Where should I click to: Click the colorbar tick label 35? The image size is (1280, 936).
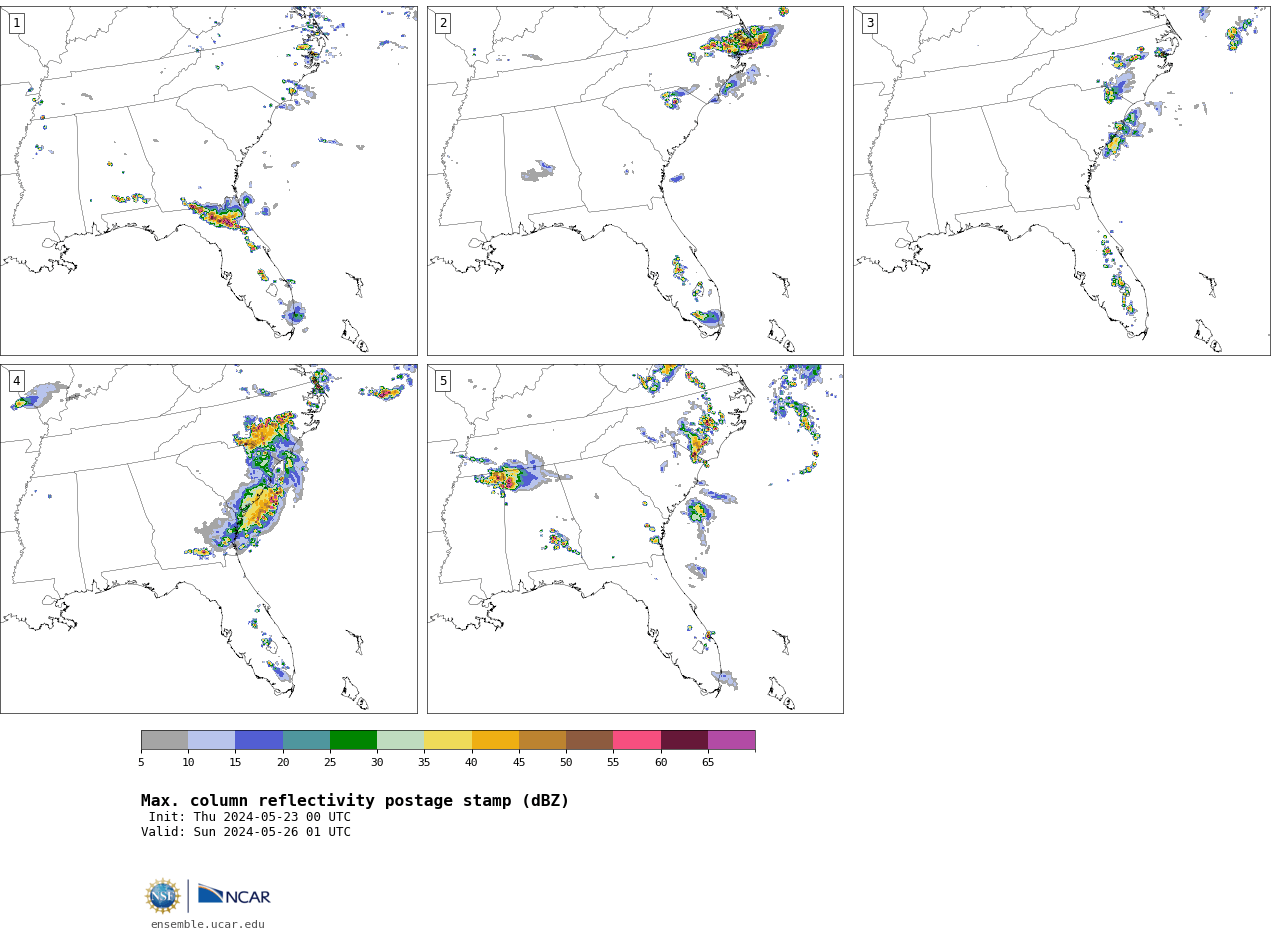424,762
